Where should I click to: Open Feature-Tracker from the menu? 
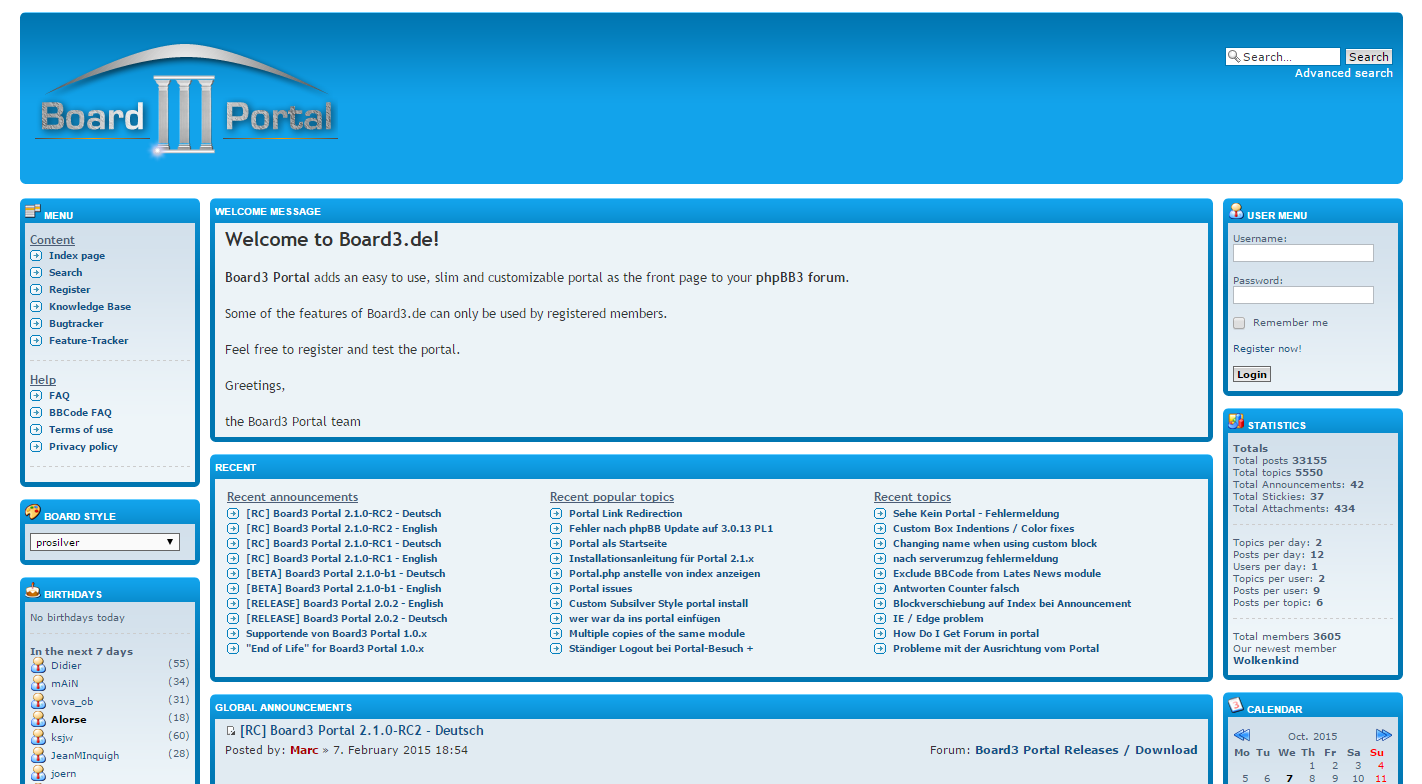pos(88,341)
